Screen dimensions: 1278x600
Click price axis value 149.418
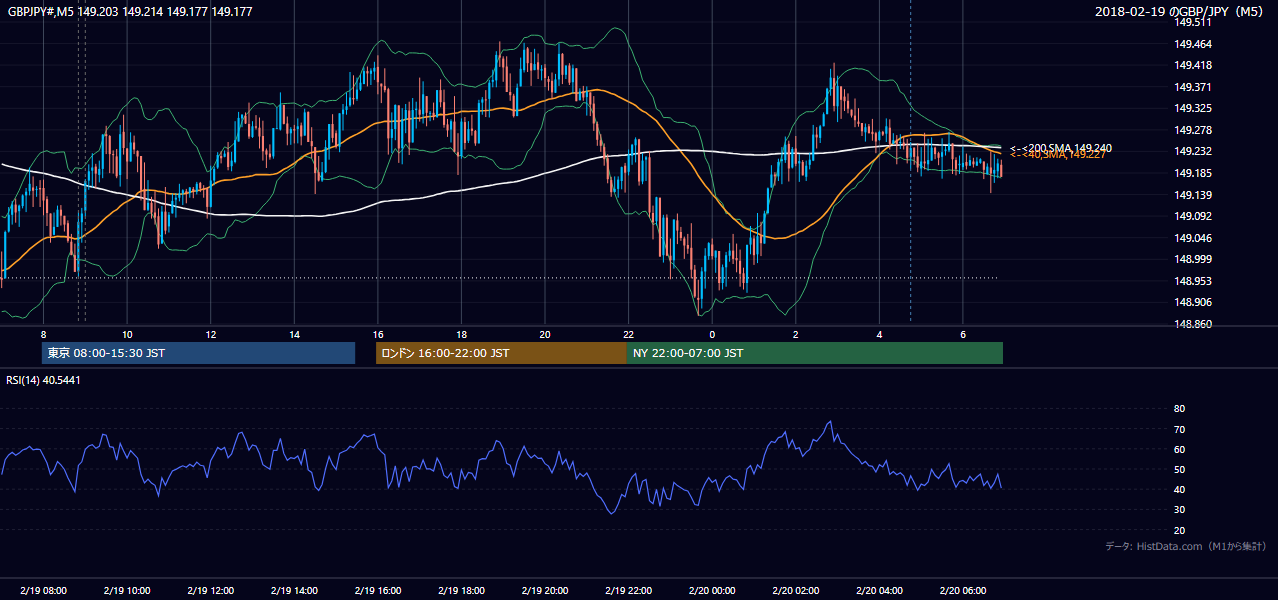coord(1193,66)
